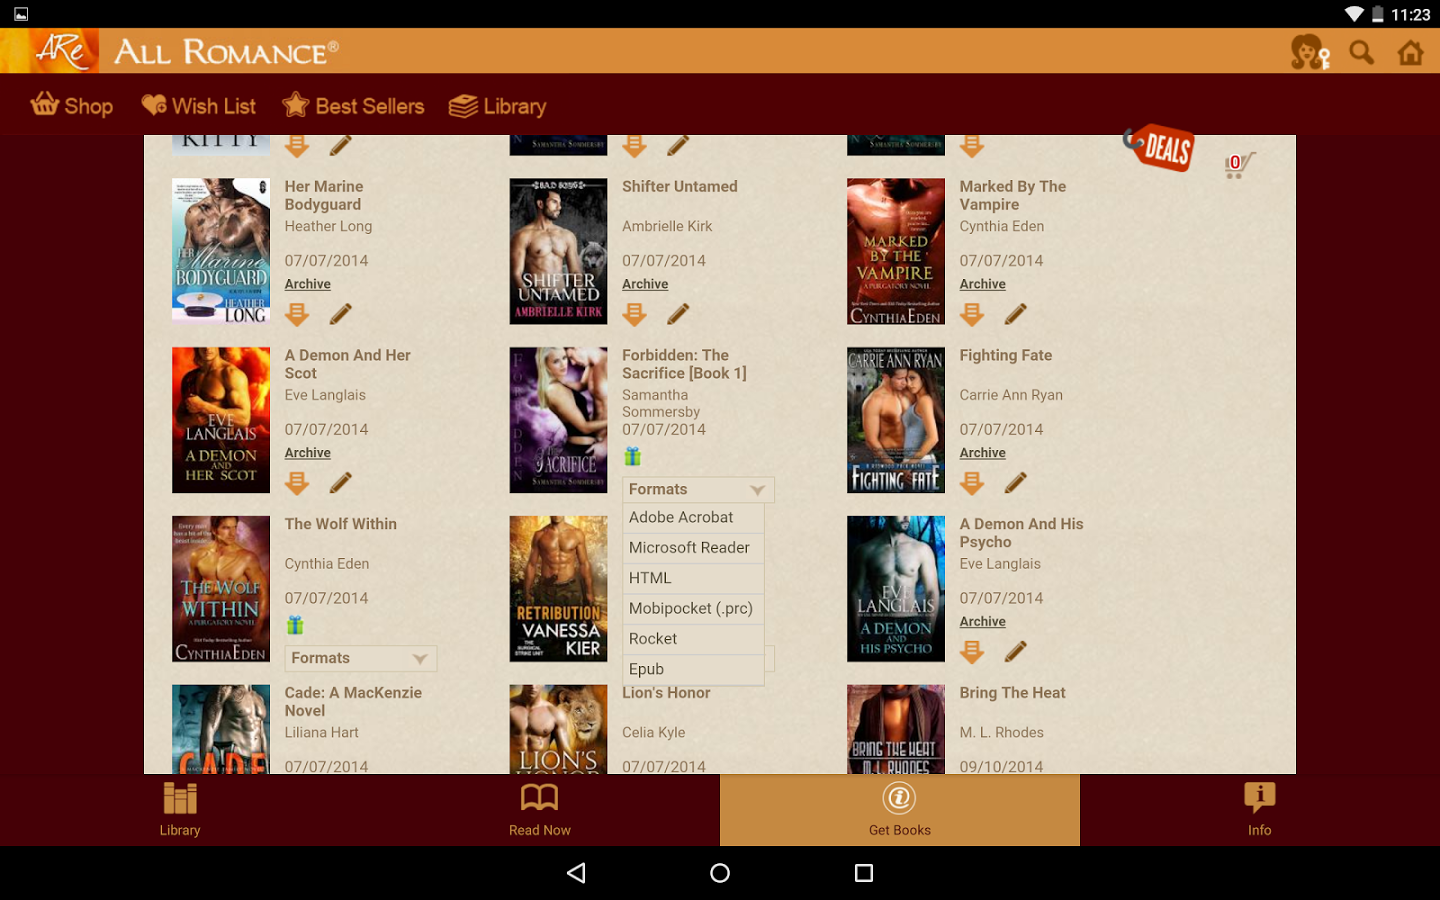
Task: Click gift icon for Forbidden: The Sacrifice
Action: click(632, 457)
